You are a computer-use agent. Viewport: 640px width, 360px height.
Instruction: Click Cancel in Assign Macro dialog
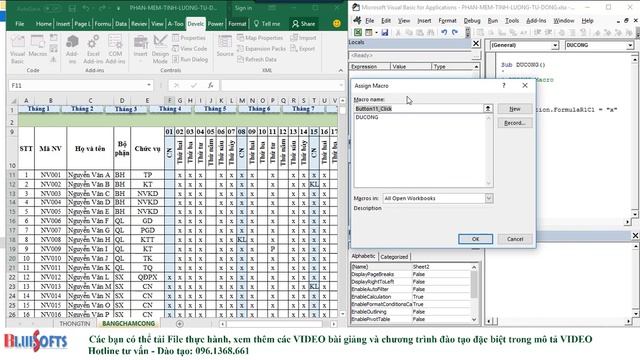click(x=515, y=239)
